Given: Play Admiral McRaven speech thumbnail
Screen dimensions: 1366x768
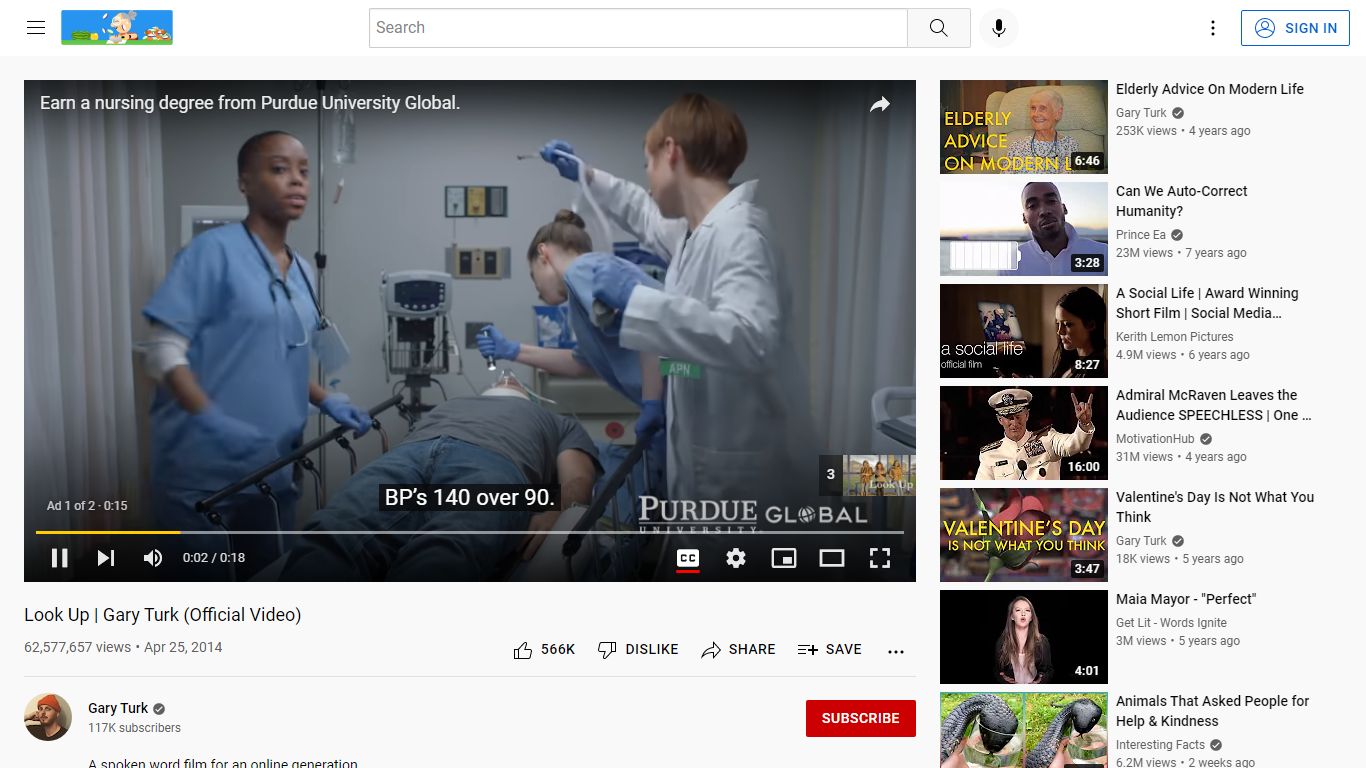Looking at the screenshot, I should coord(1024,433).
